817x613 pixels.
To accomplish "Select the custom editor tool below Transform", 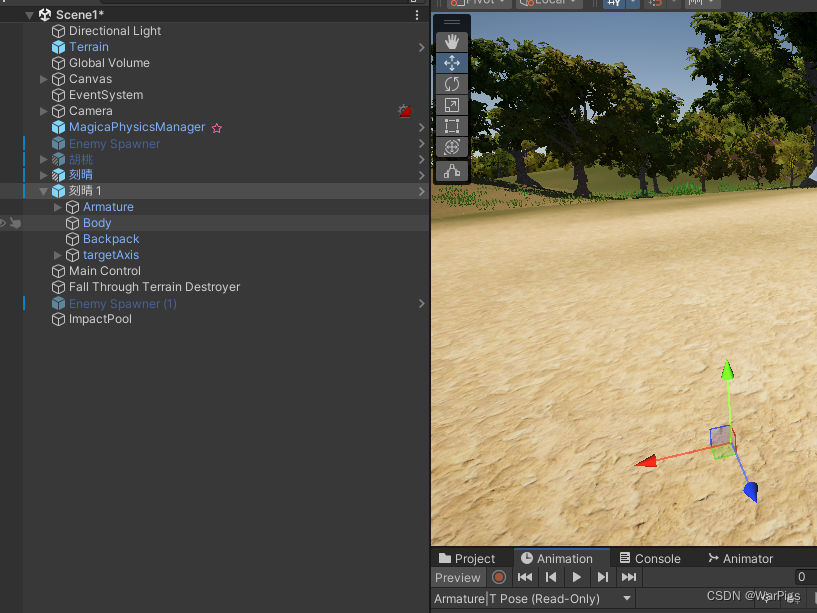I will click(451, 170).
